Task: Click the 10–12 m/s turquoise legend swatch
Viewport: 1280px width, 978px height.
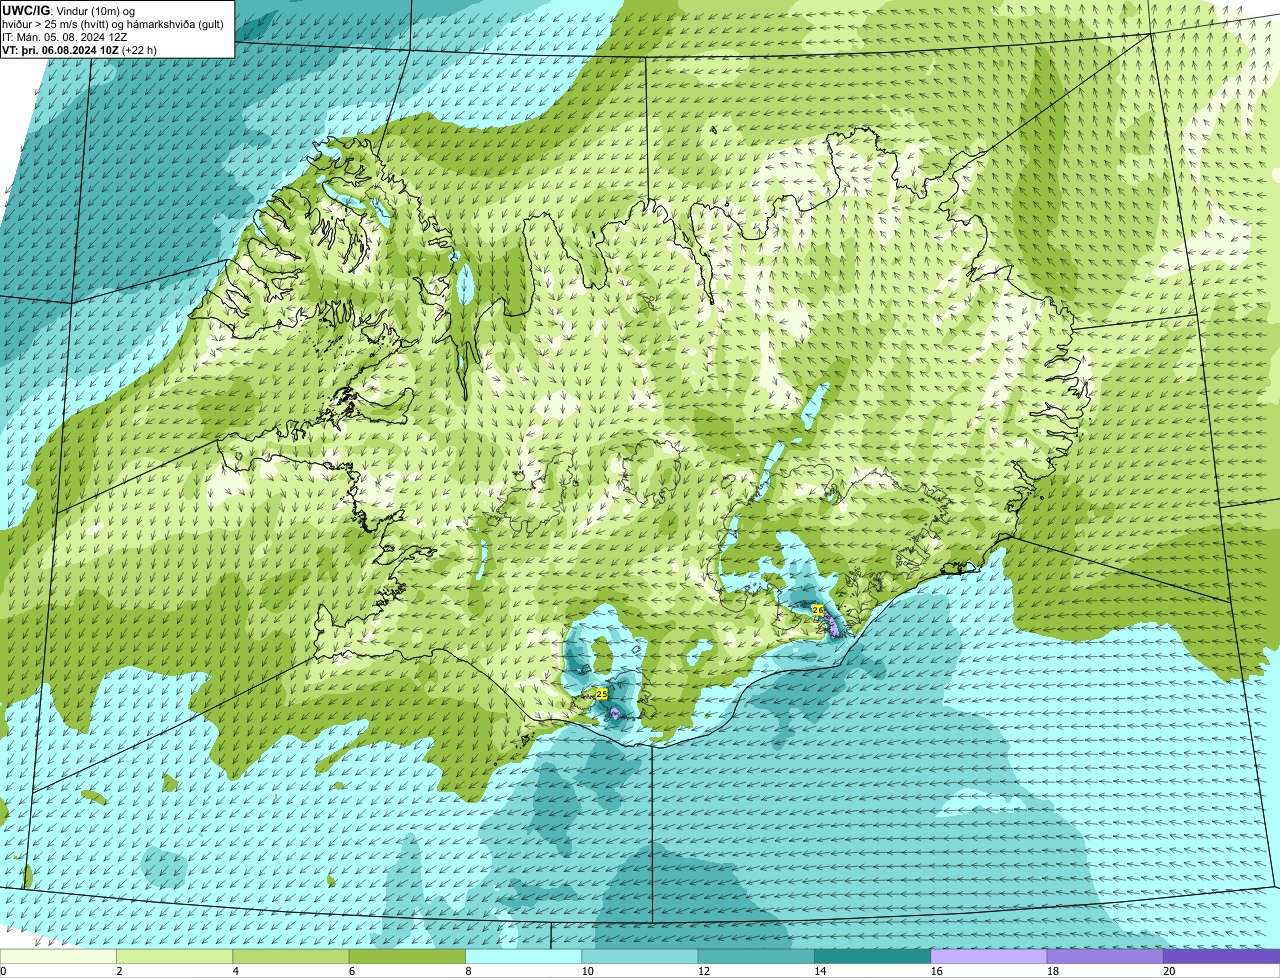Action: [640, 956]
